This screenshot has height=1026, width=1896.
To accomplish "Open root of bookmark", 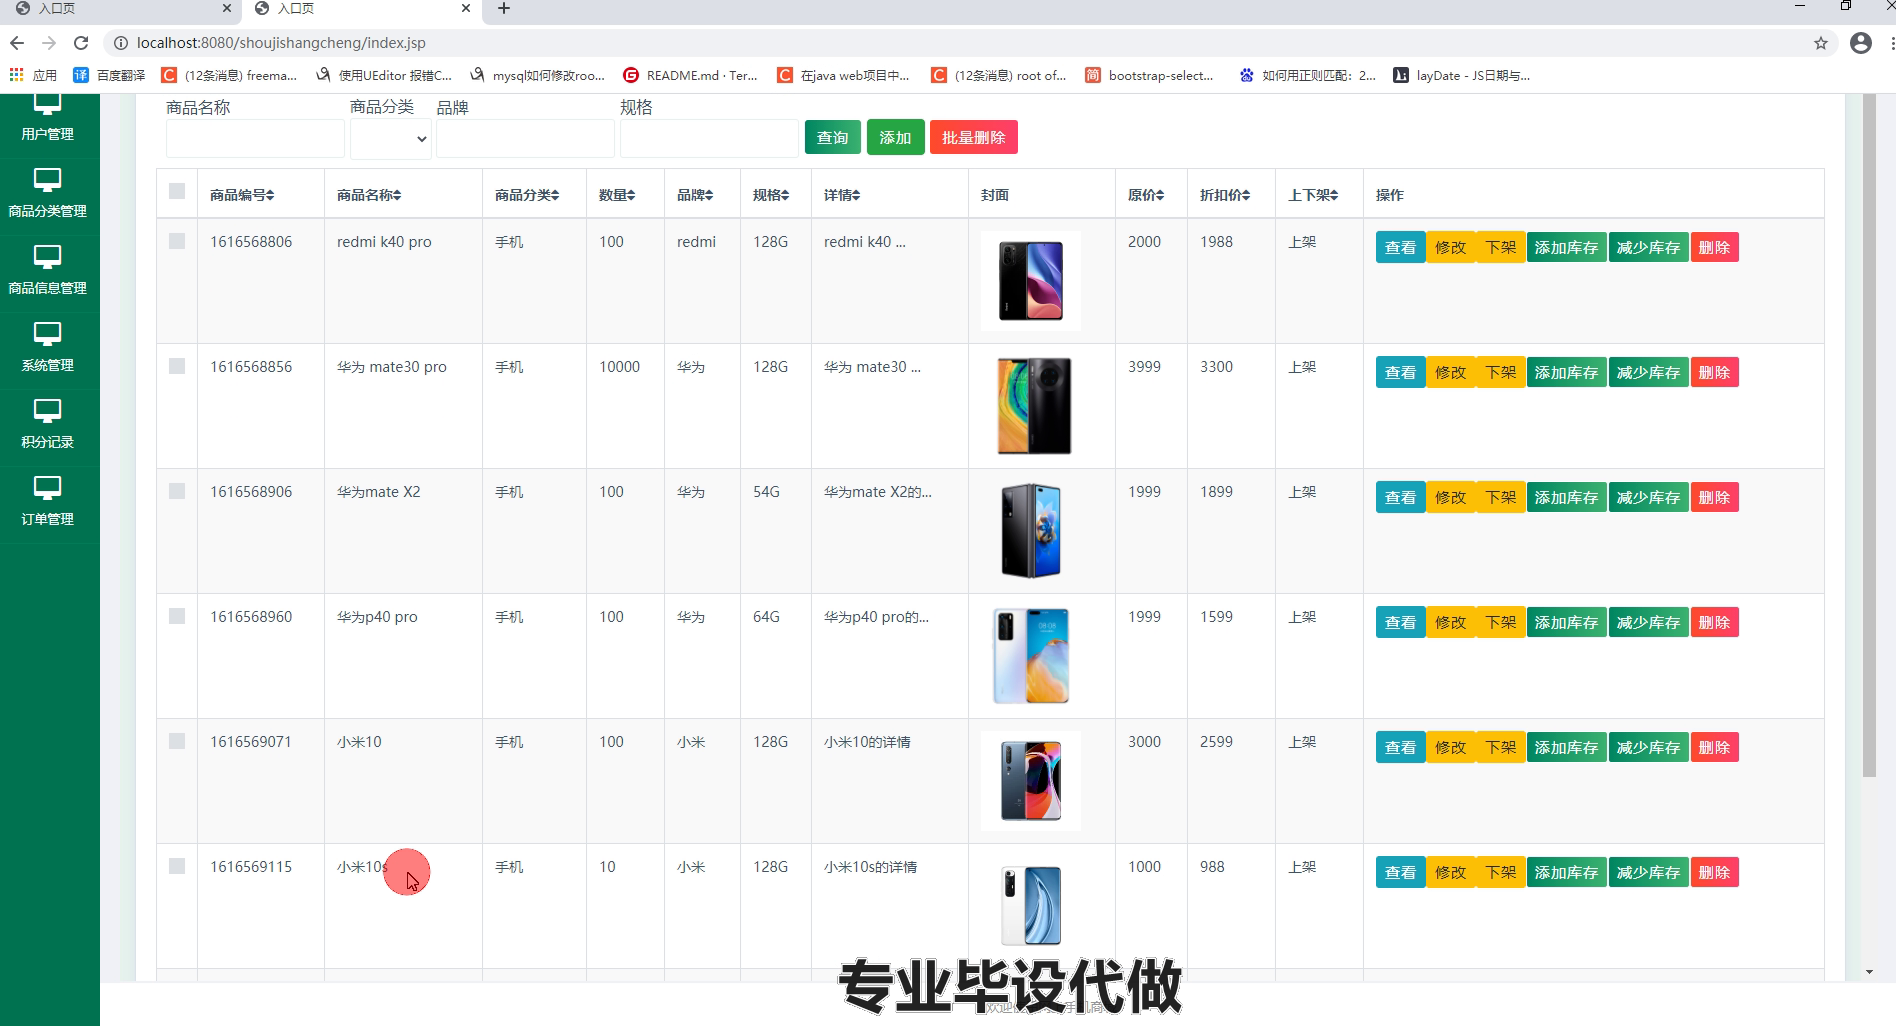I will click(x=998, y=75).
